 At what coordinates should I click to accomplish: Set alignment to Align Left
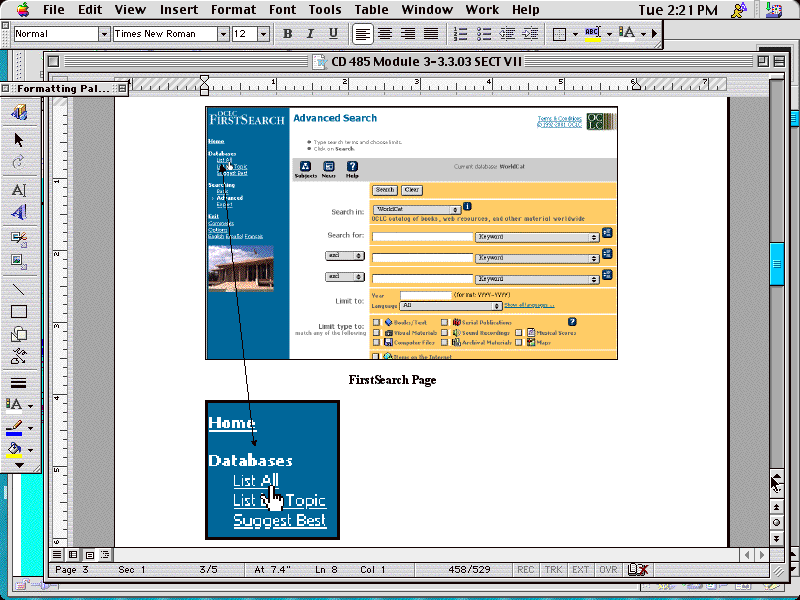click(x=362, y=34)
